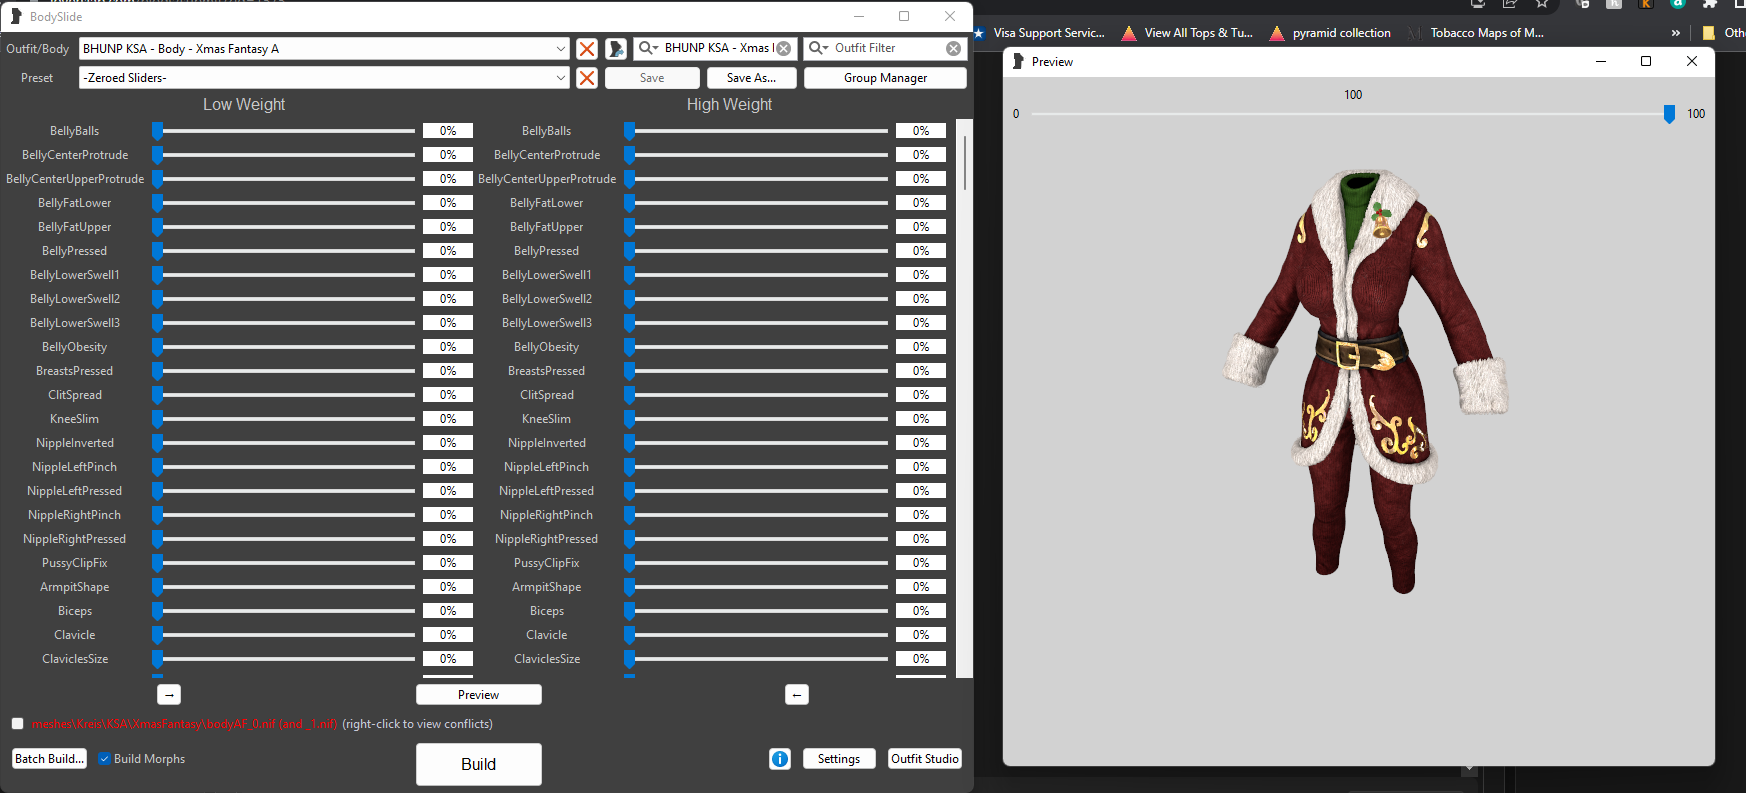This screenshot has height=793, width=1746.
Task: Click the Preview button under the sliders
Action: click(x=478, y=695)
